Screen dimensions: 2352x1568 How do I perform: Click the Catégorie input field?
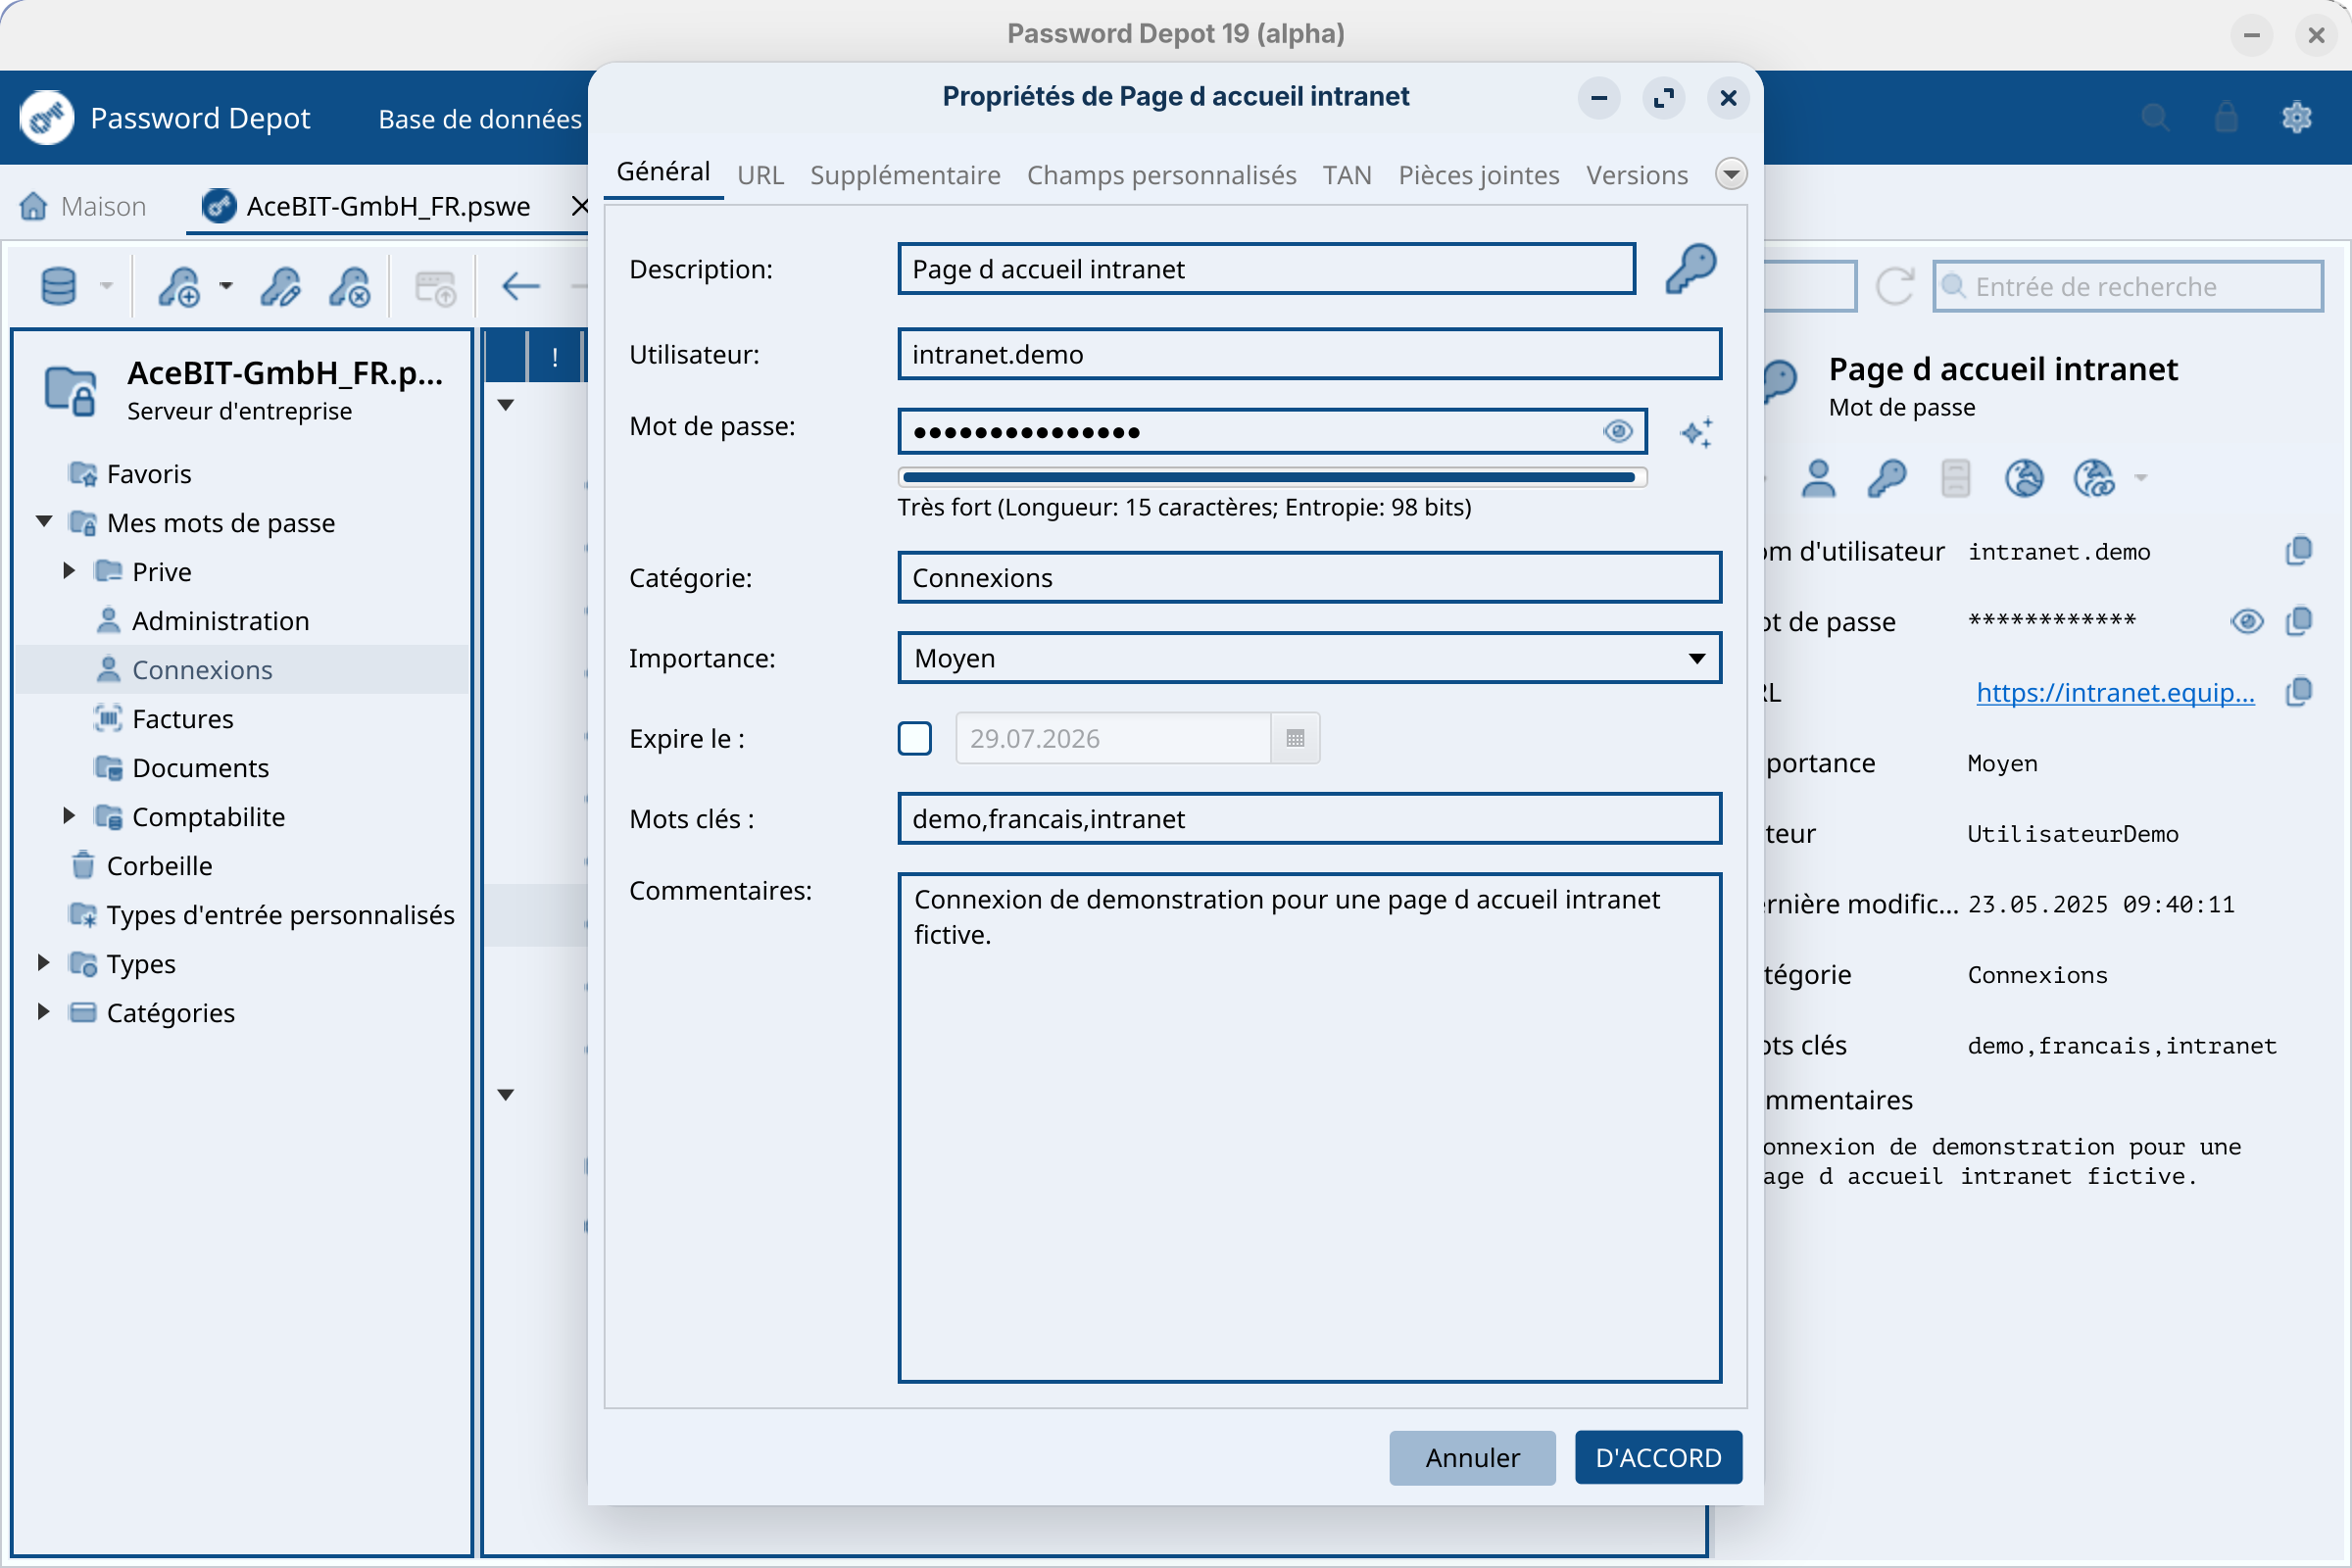tap(1309, 578)
